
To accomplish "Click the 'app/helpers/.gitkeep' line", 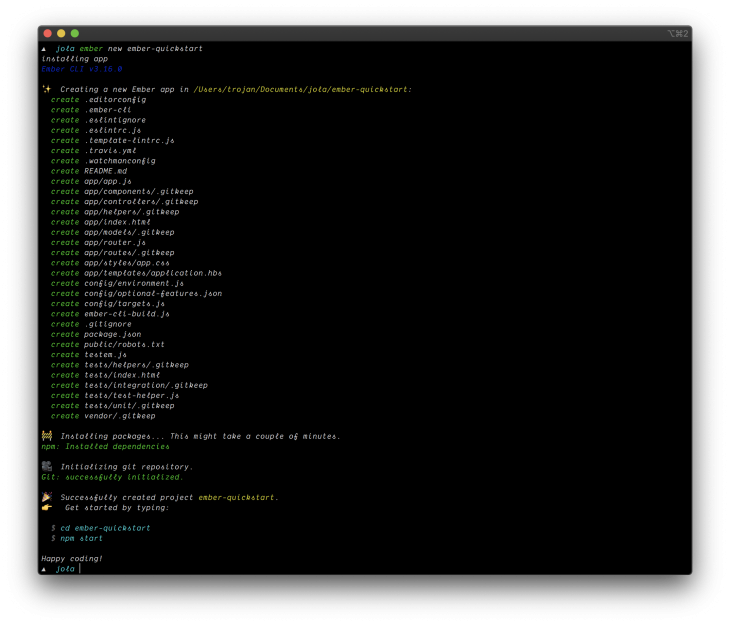I will pyautogui.click(x=115, y=212).
